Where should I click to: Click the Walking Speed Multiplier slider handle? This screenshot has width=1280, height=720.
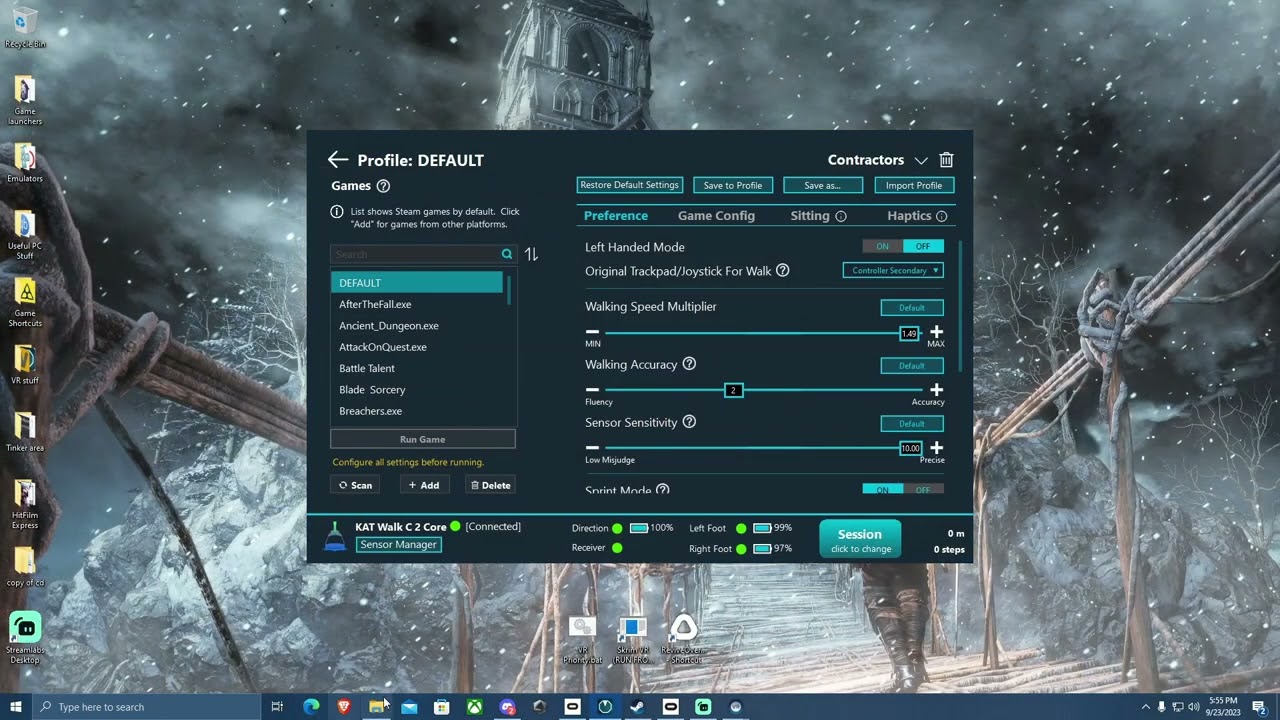coord(909,333)
